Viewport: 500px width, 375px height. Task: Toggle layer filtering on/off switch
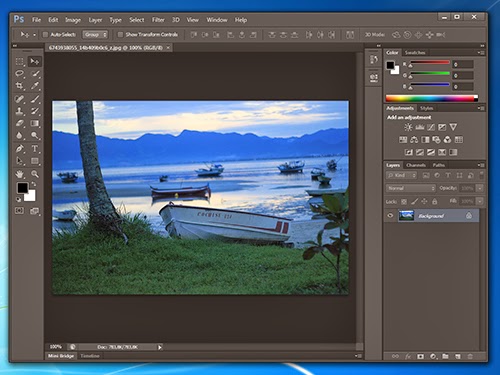tap(481, 175)
